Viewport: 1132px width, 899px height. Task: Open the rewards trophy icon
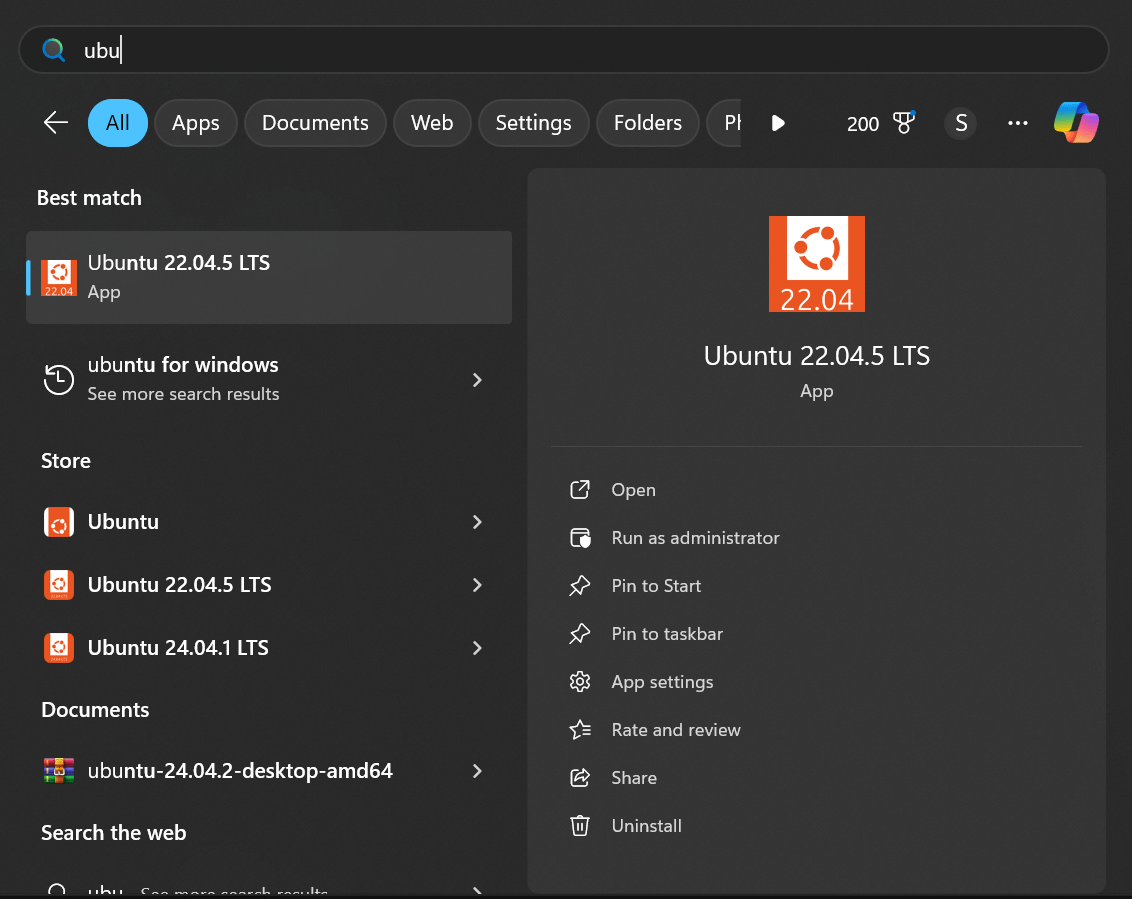click(x=904, y=123)
